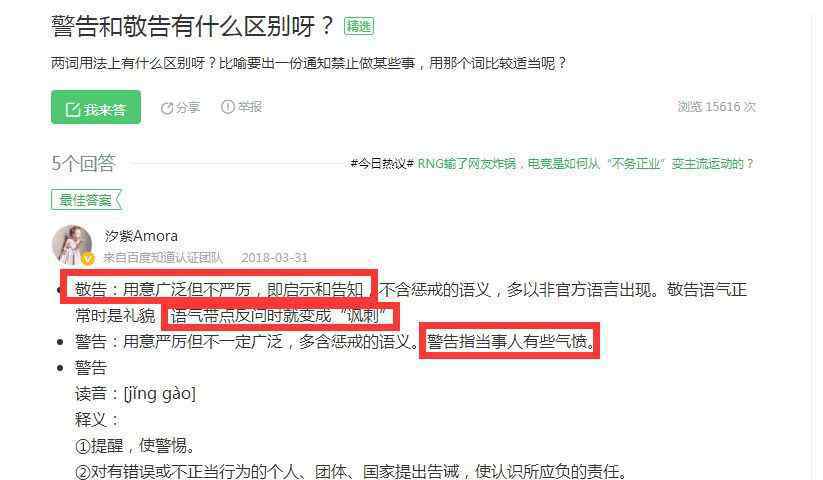Open the RNG trending topic link
This screenshot has width=823, height=480.
pos(585,164)
